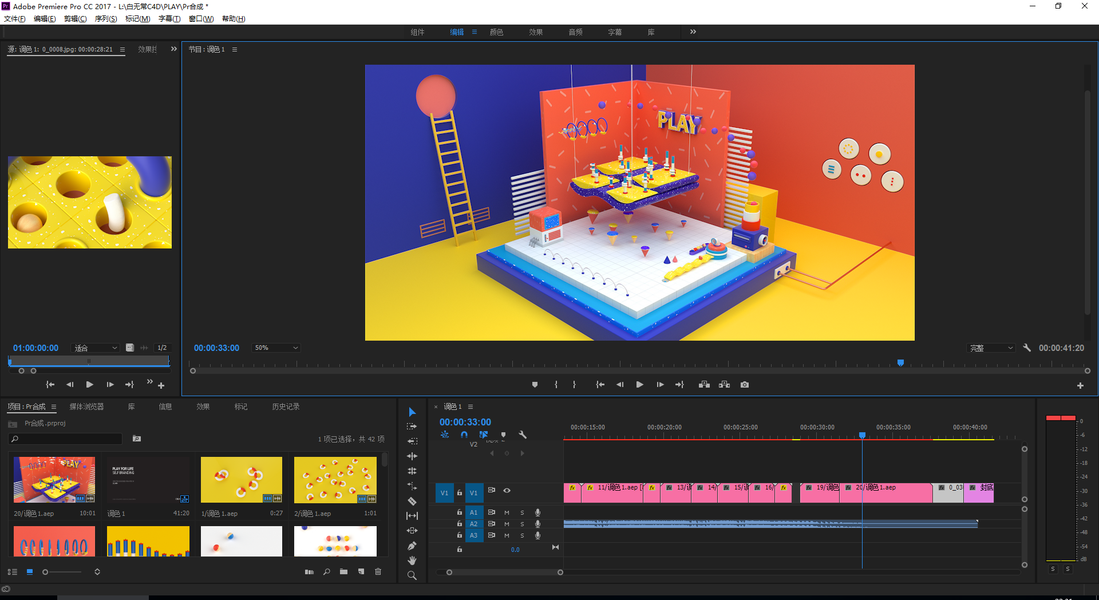Open Program monitor button editor plus
Viewport: 1099px width, 600px height.
click(x=1080, y=385)
